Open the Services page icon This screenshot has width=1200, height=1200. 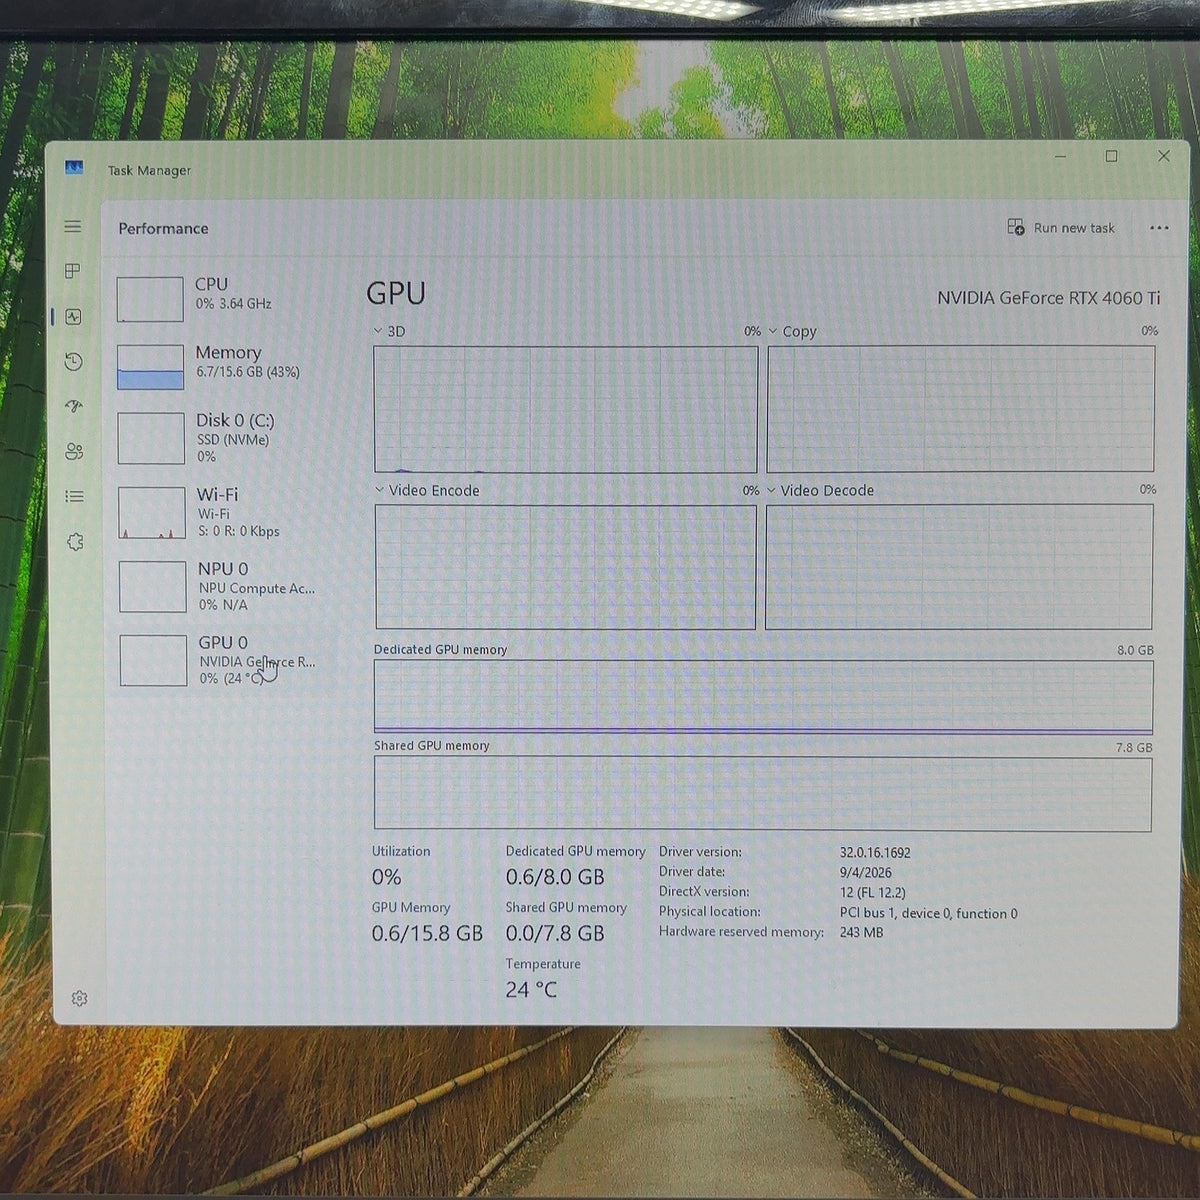pos(75,542)
